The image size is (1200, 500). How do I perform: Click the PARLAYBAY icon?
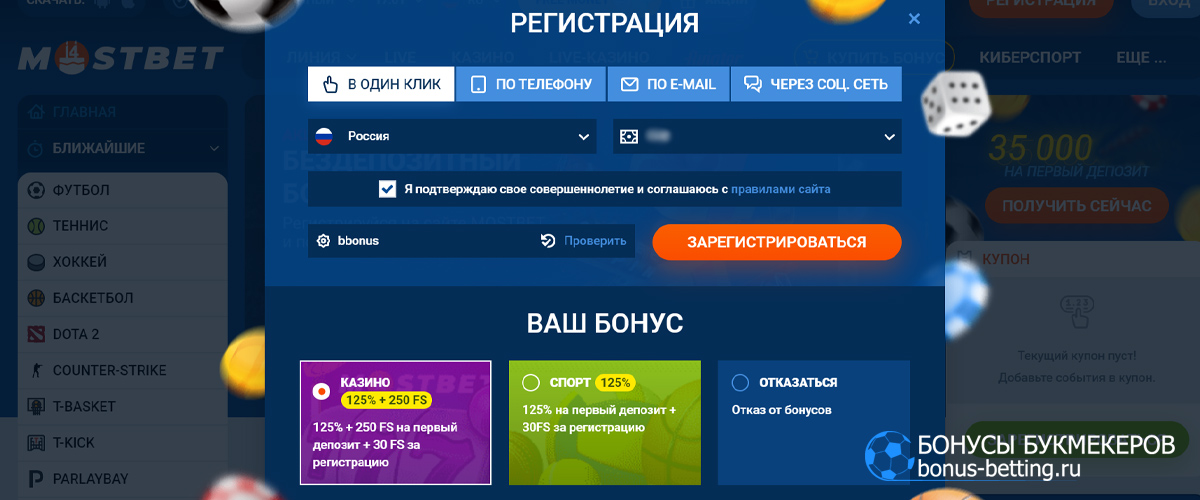pyautogui.click(x=36, y=479)
